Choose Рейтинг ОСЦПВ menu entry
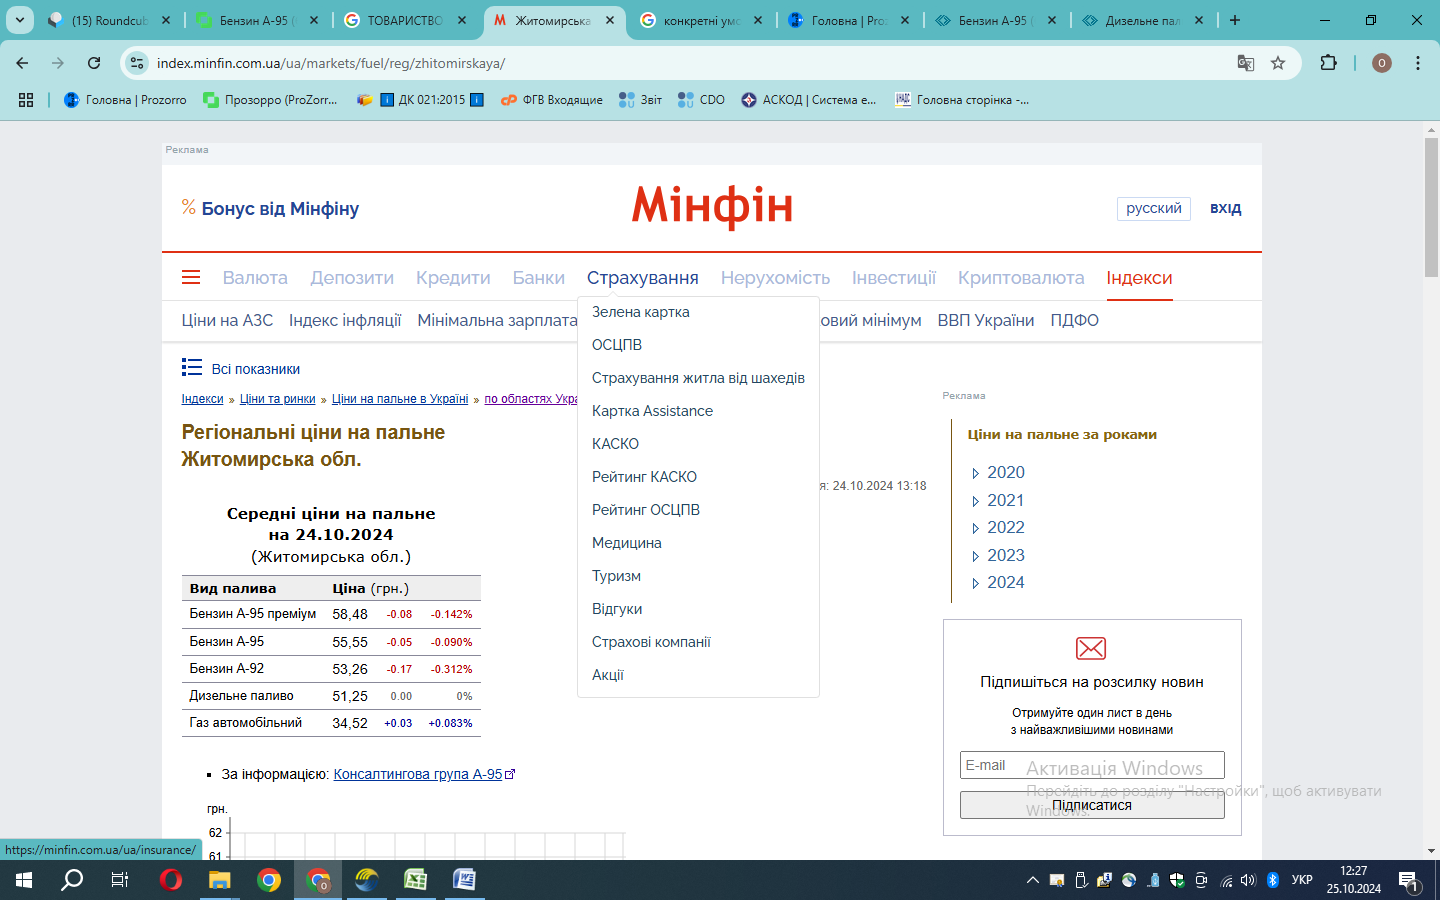 [646, 510]
